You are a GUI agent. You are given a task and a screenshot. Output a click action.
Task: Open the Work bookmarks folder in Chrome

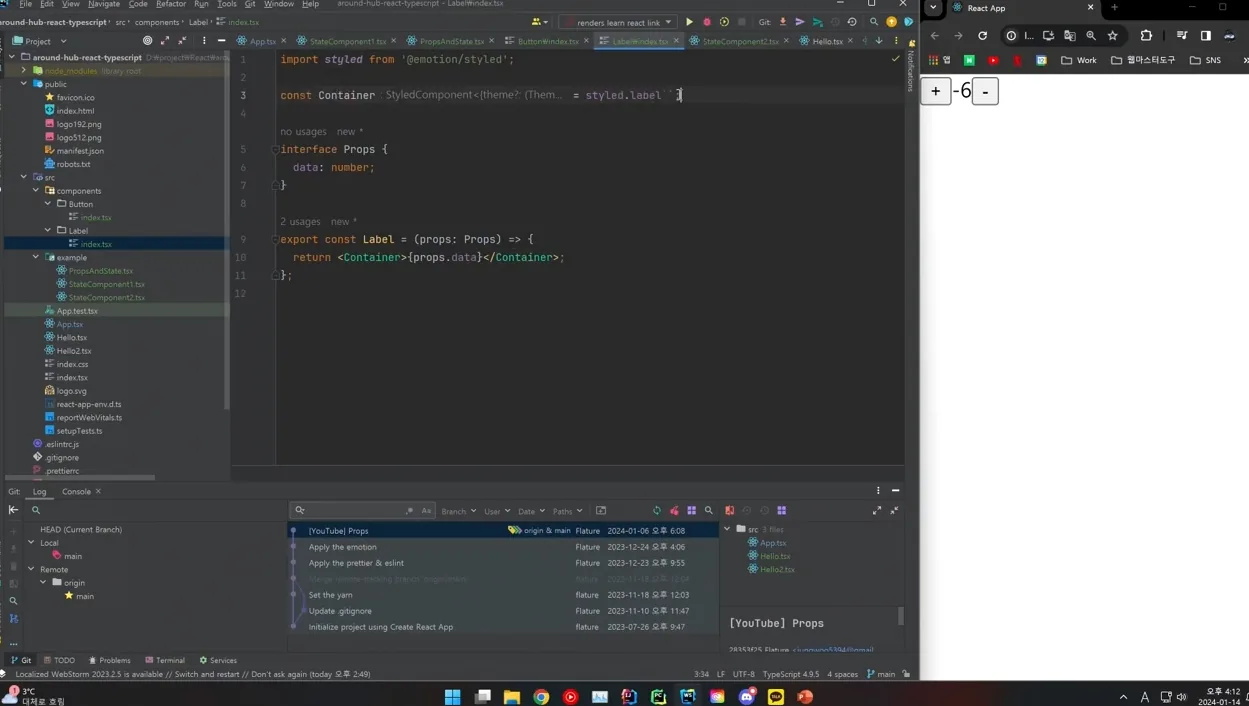click(1079, 60)
